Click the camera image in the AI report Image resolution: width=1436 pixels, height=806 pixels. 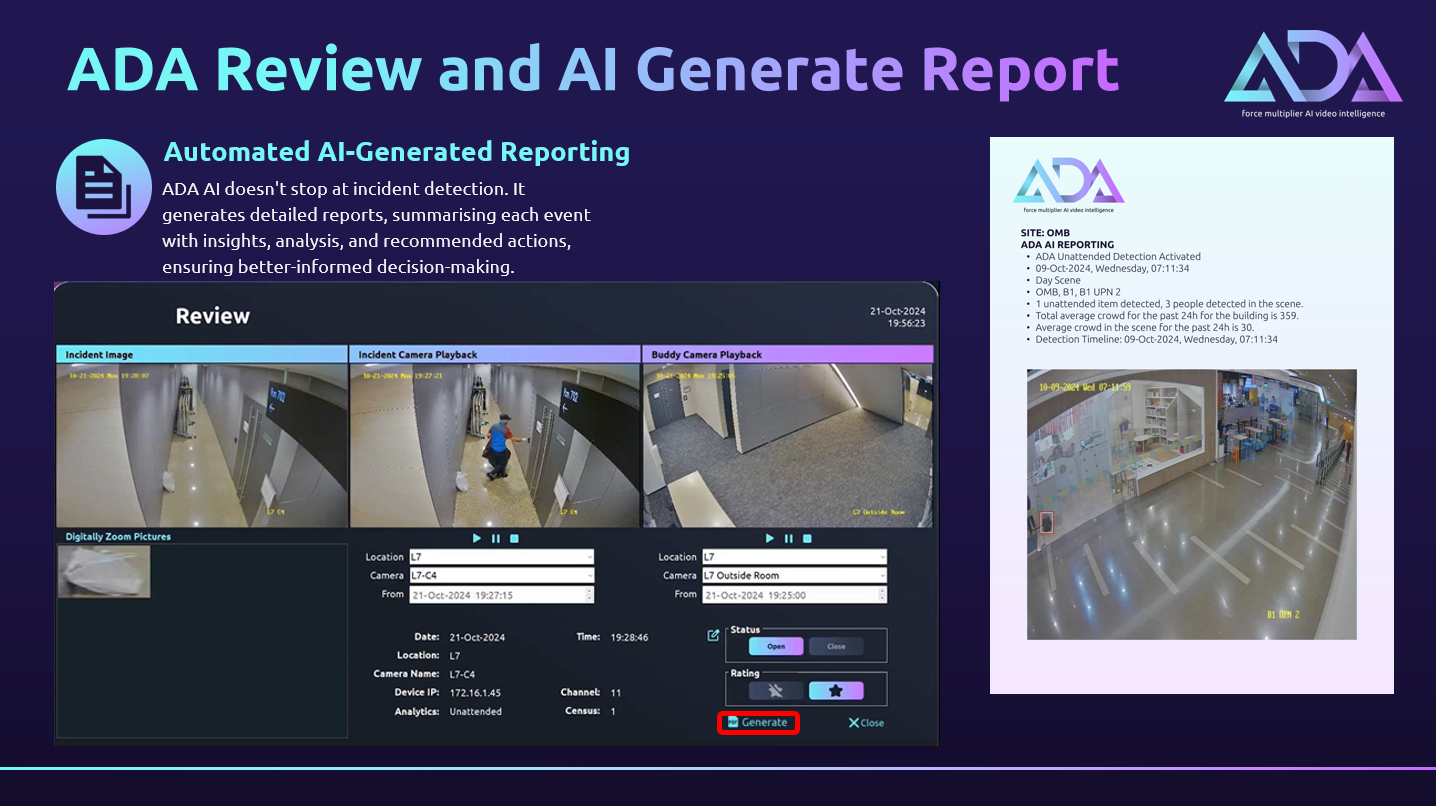[1192, 504]
